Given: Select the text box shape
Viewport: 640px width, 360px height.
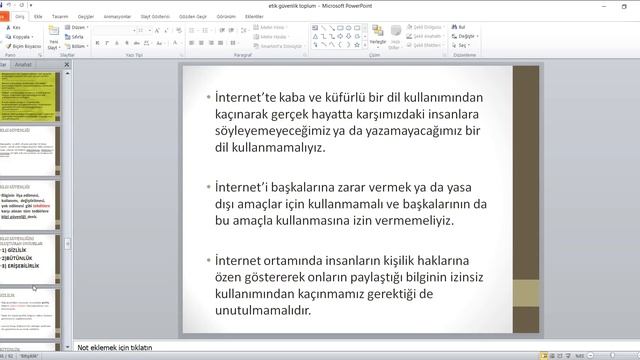Looking at the screenshot, I should pos(315,28).
